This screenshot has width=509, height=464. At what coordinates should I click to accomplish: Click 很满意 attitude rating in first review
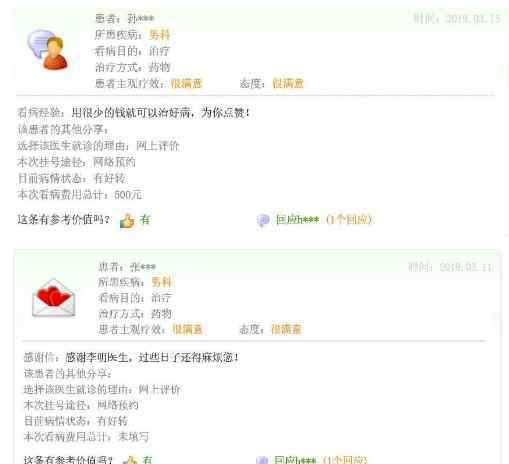click(x=288, y=83)
